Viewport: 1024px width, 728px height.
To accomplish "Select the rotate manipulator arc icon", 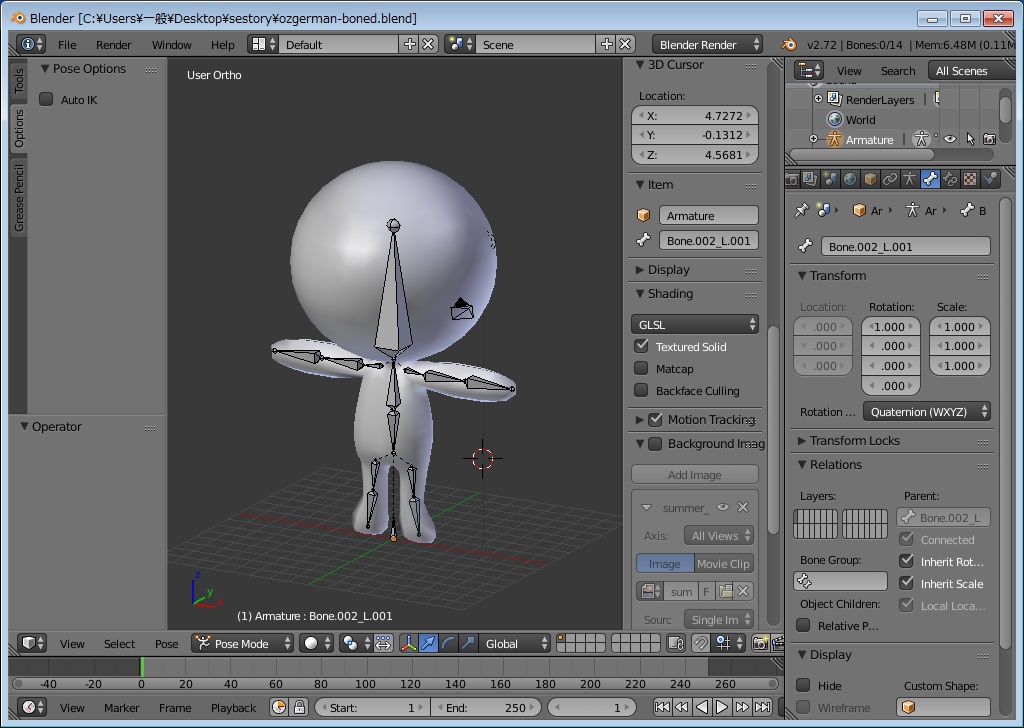I will [x=448, y=644].
